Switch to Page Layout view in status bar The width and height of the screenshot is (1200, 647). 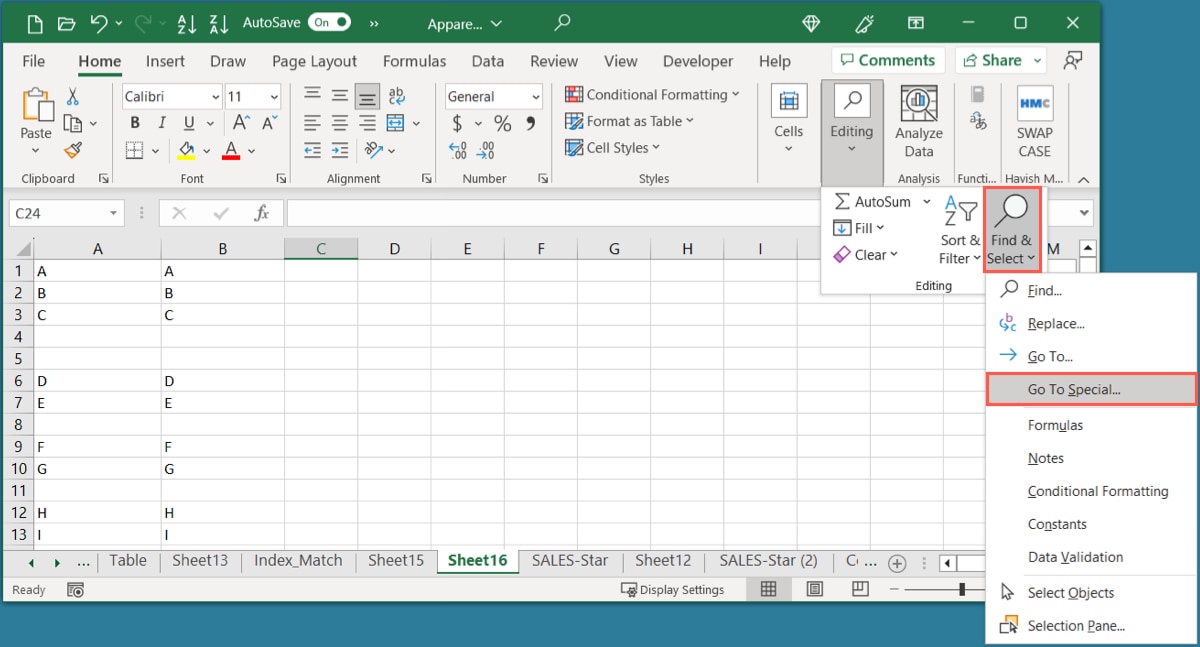[x=815, y=589]
